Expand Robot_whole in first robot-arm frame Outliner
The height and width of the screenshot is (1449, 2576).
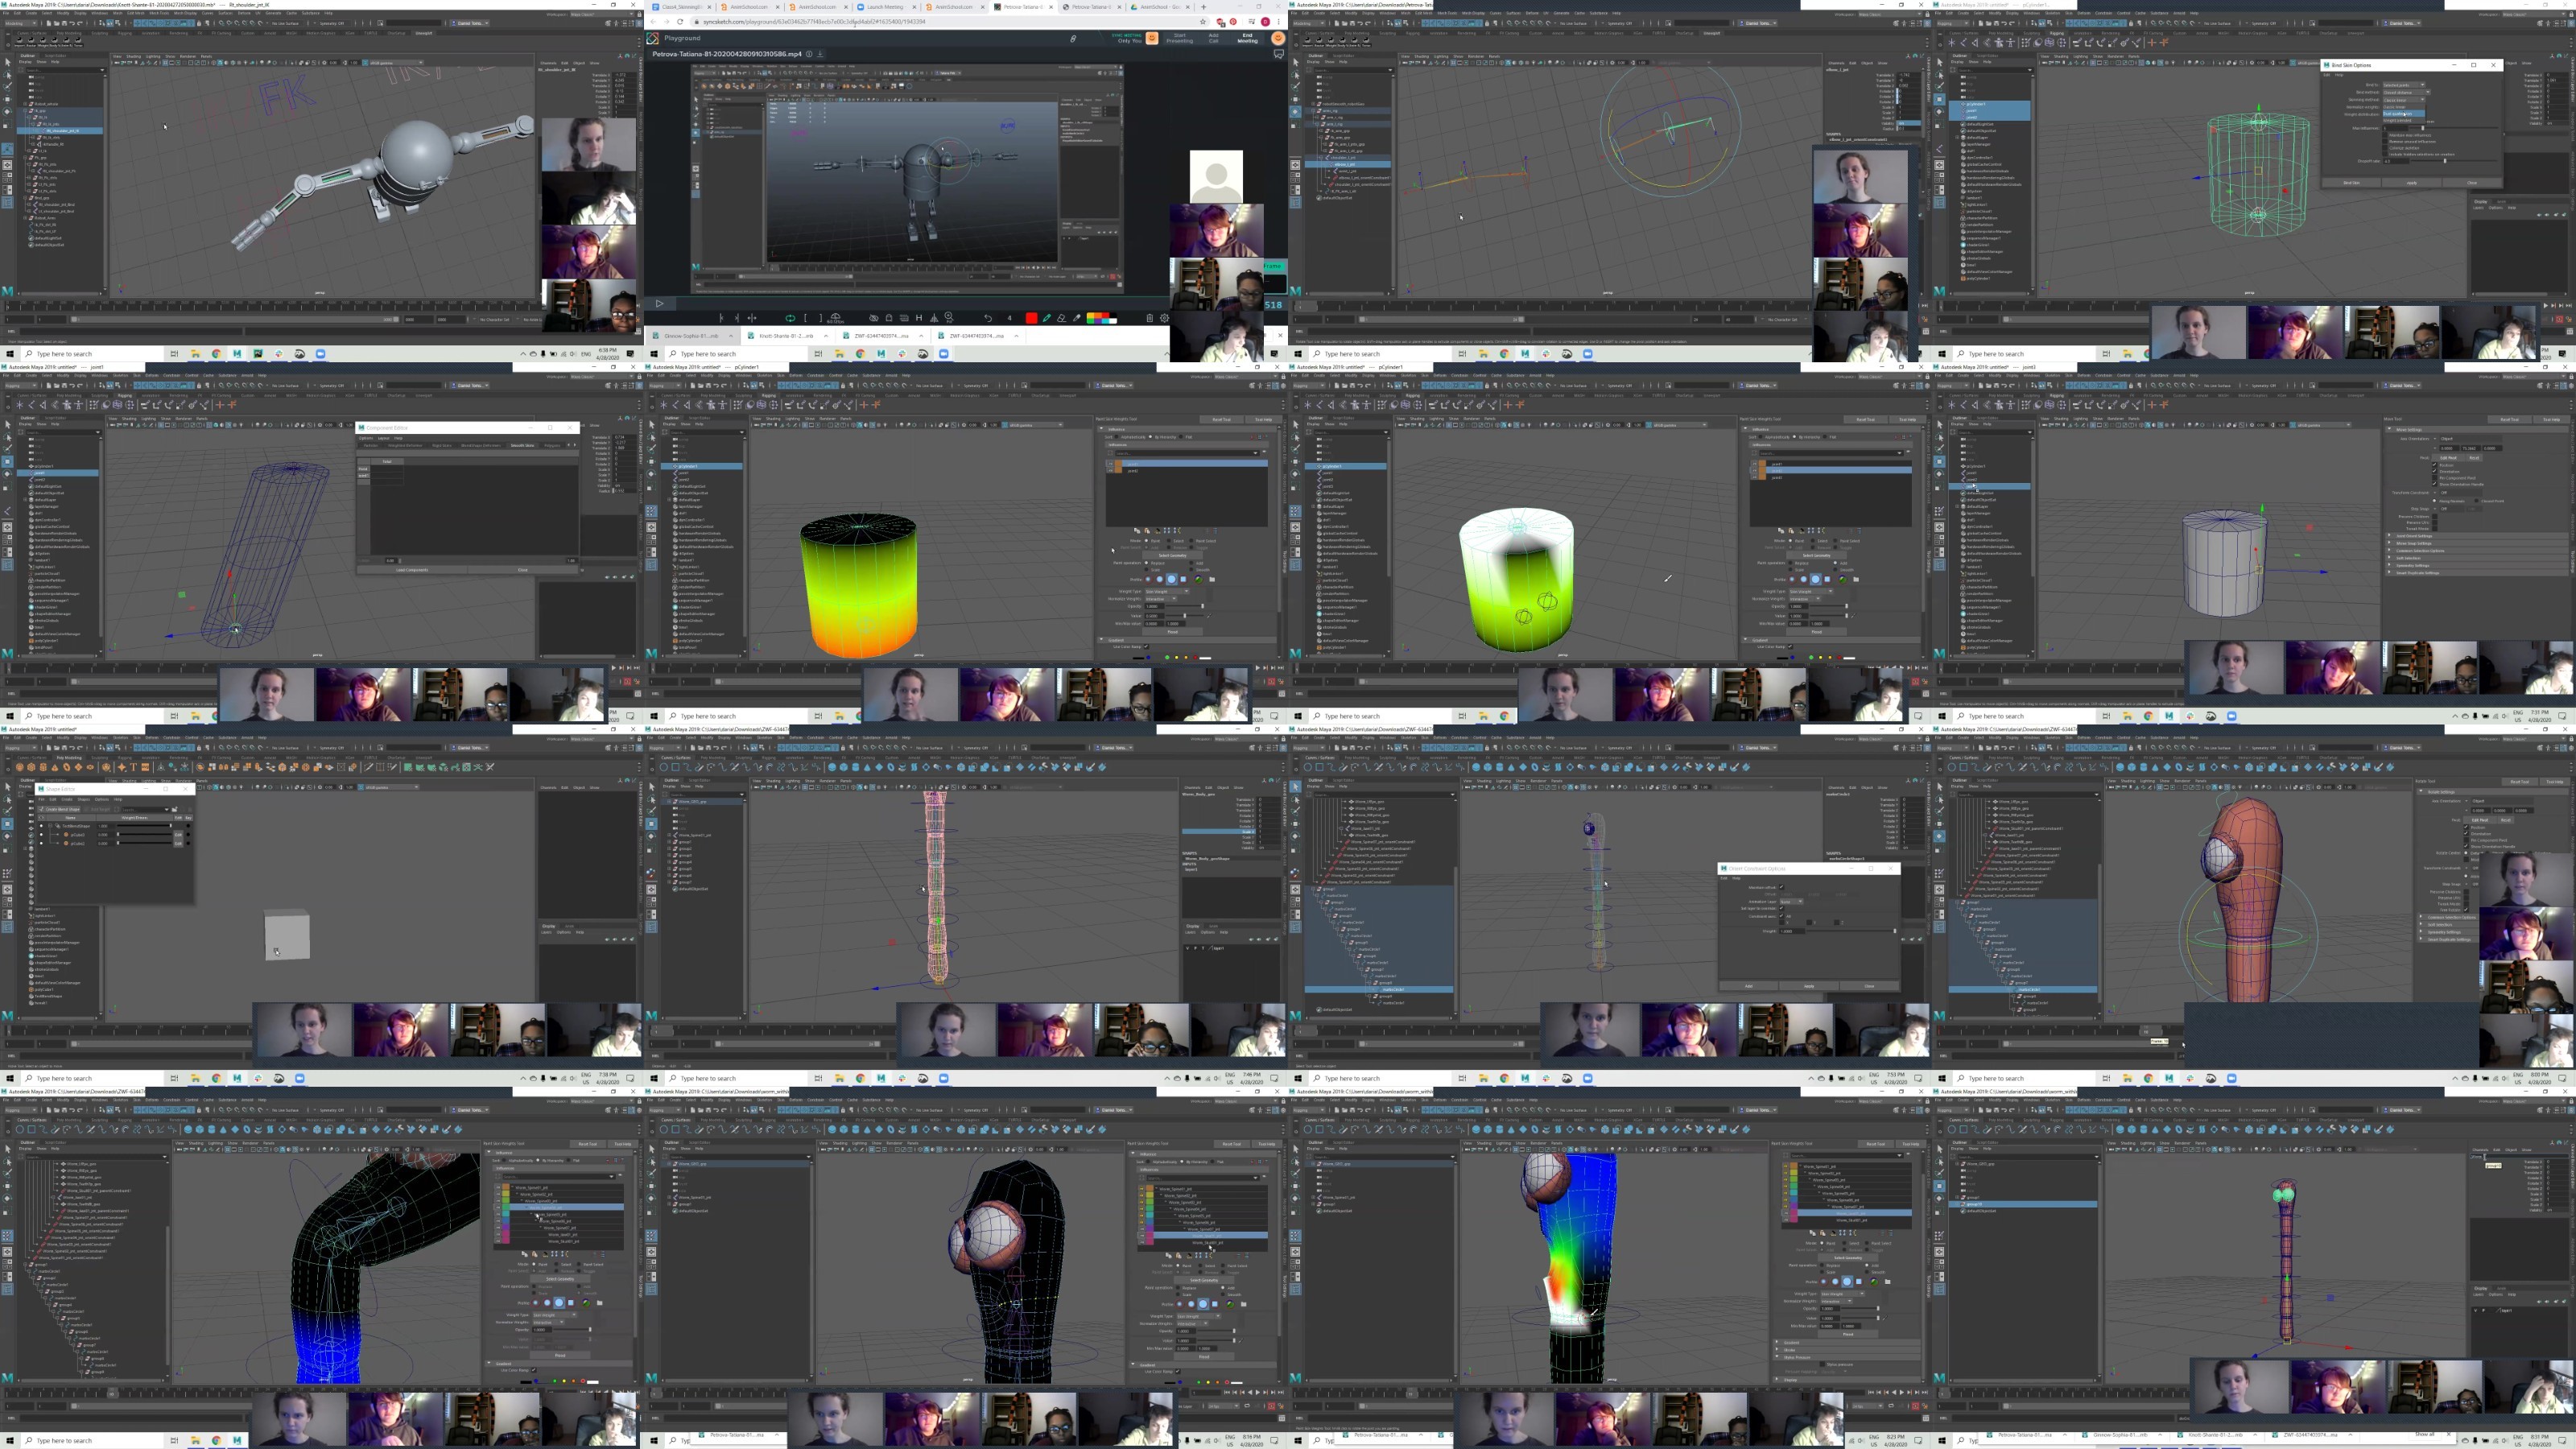pos(25,104)
